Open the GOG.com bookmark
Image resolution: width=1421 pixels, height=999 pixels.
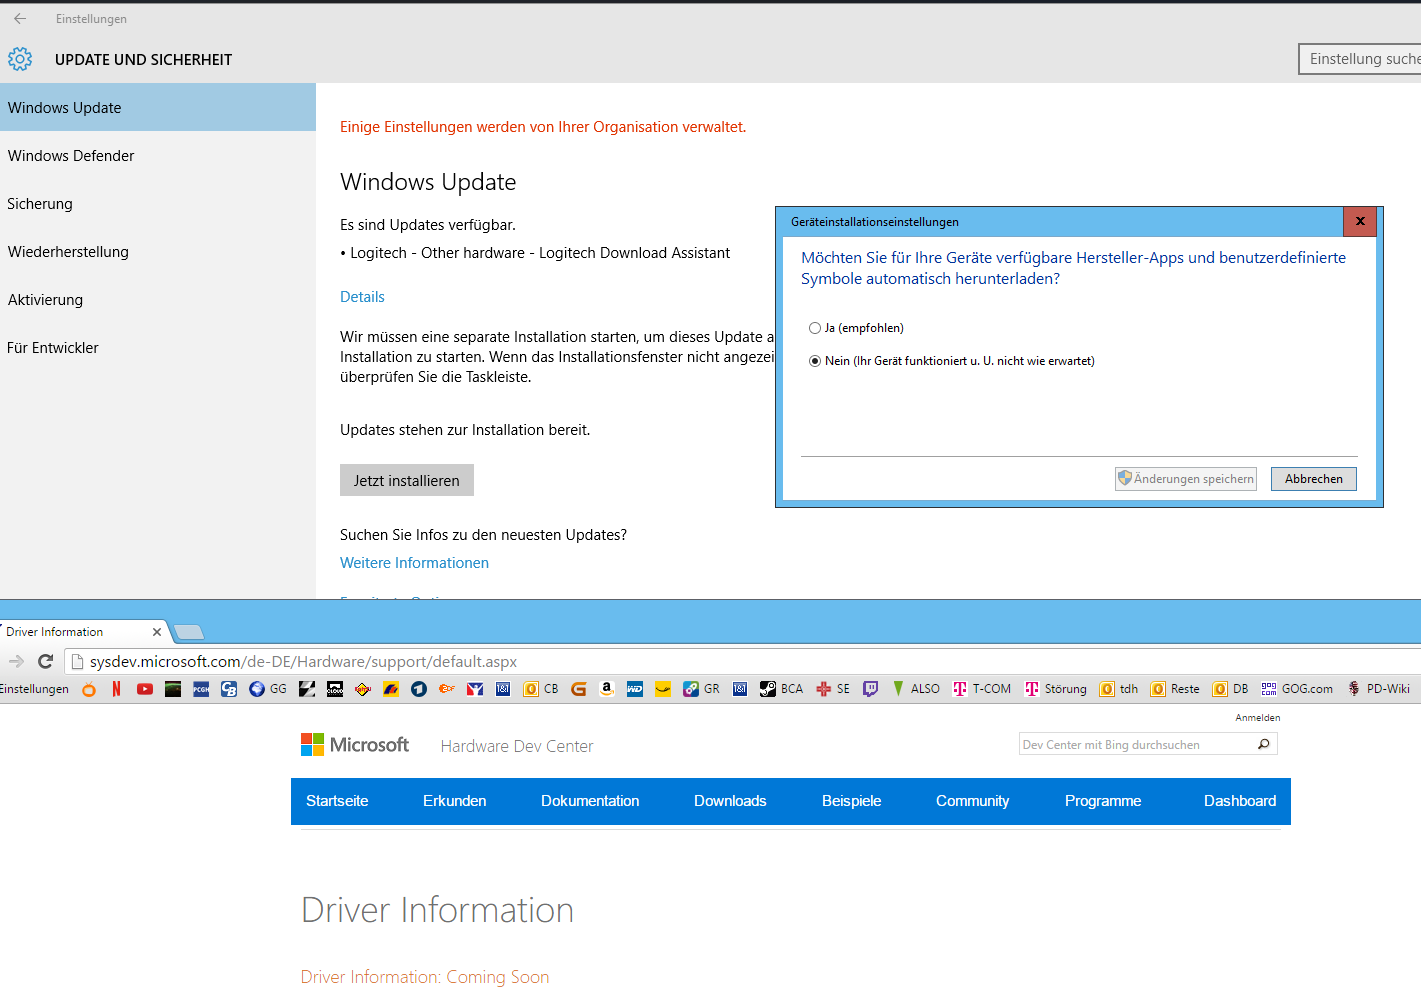pos(1297,689)
